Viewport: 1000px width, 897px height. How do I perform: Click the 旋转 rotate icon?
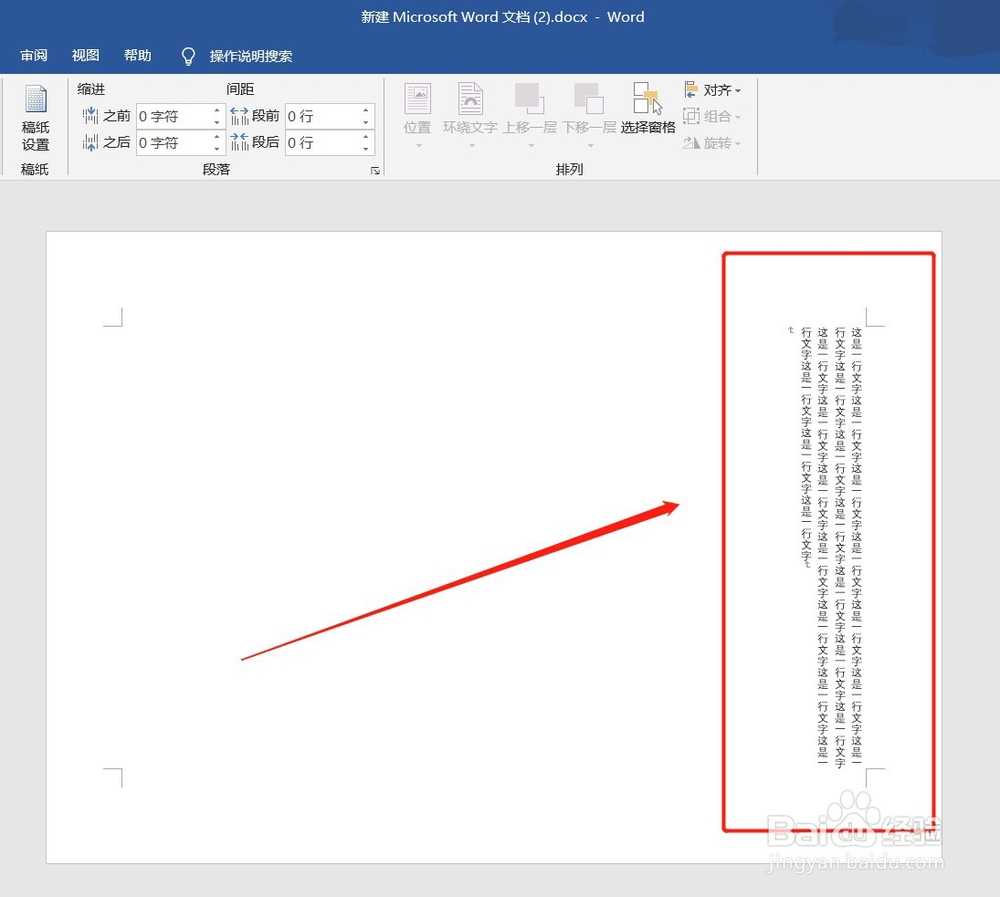[x=691, y=142]
